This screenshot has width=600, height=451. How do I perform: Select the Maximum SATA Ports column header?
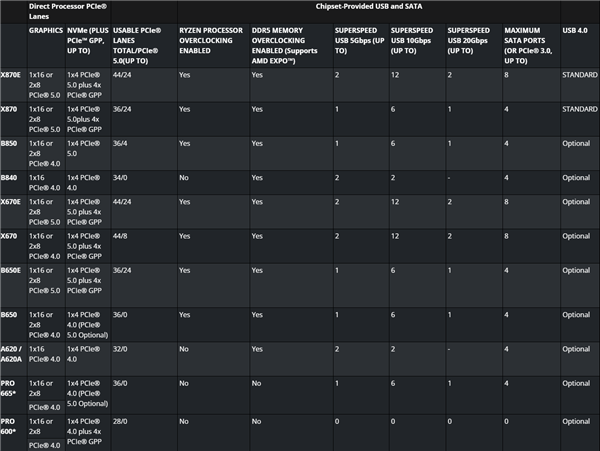click(529, 40)
